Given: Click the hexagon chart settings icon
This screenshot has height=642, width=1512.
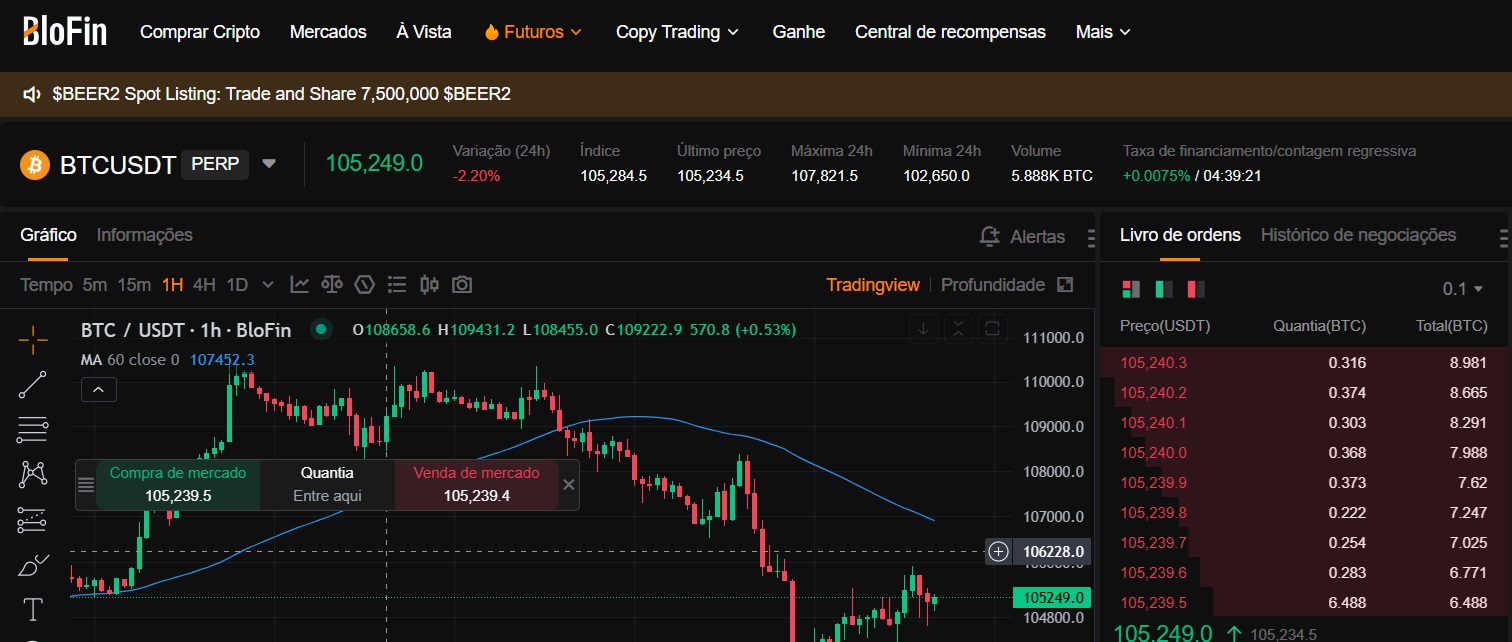Looking at the screenshot, I should (x=364, y=285).
